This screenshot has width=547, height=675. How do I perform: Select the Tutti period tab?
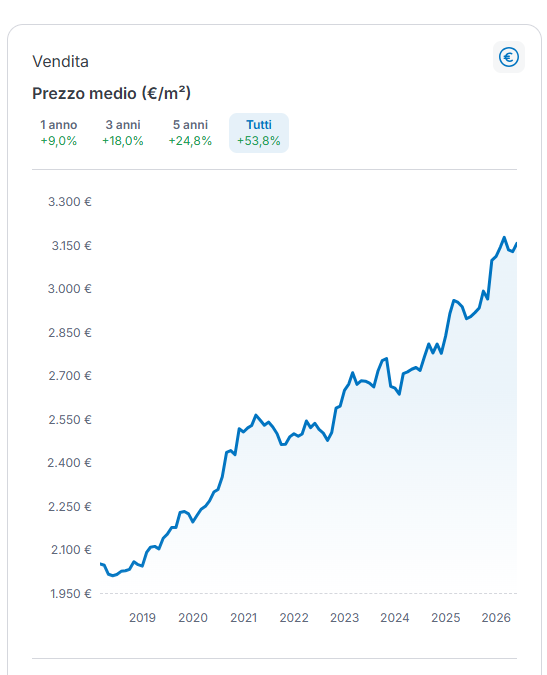pos(259,133)
